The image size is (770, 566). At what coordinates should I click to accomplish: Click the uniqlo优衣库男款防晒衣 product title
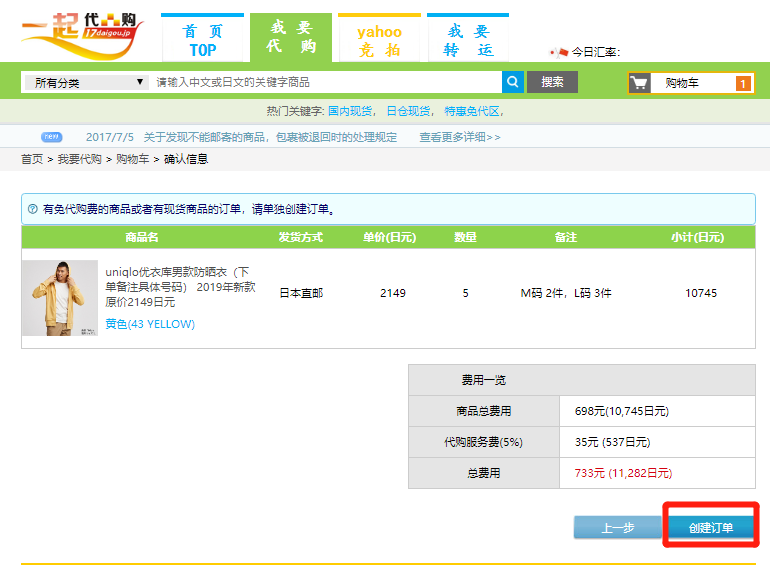click(x=180, y=287)
